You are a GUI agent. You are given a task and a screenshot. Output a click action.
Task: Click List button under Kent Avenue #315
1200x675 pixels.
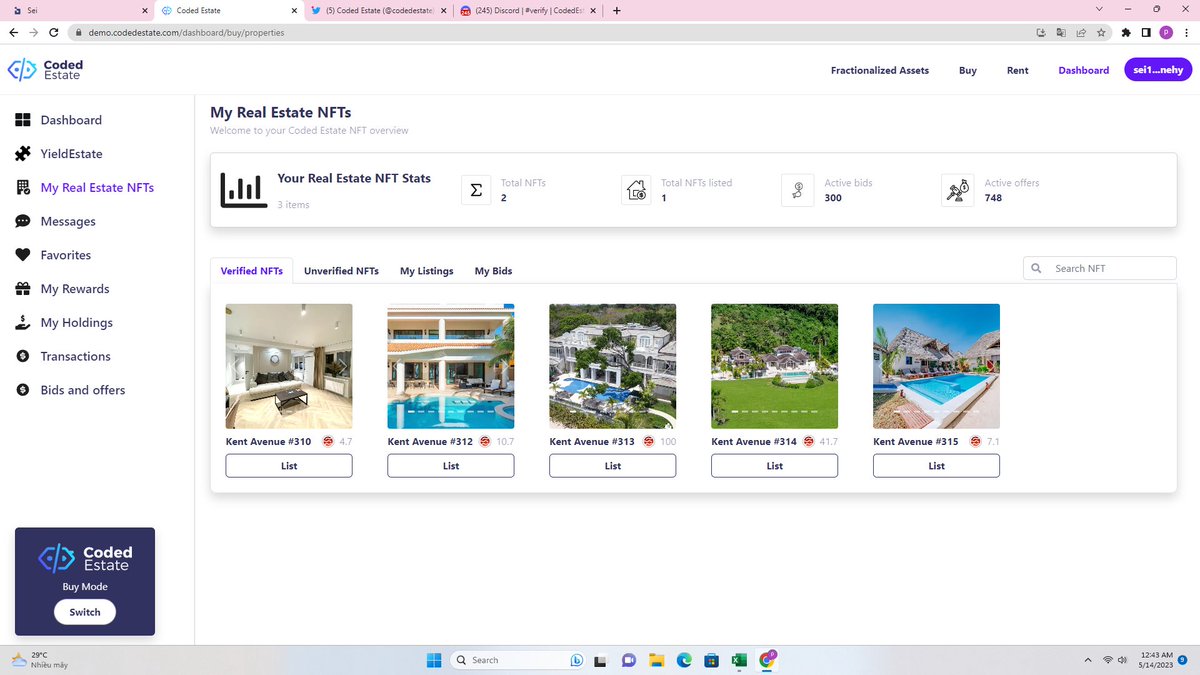tap(936, 466)
